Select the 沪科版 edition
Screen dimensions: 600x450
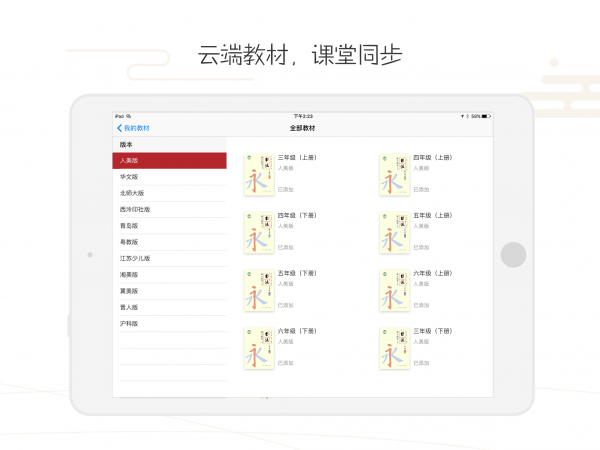pyautogui.click(x=170, y=324)
